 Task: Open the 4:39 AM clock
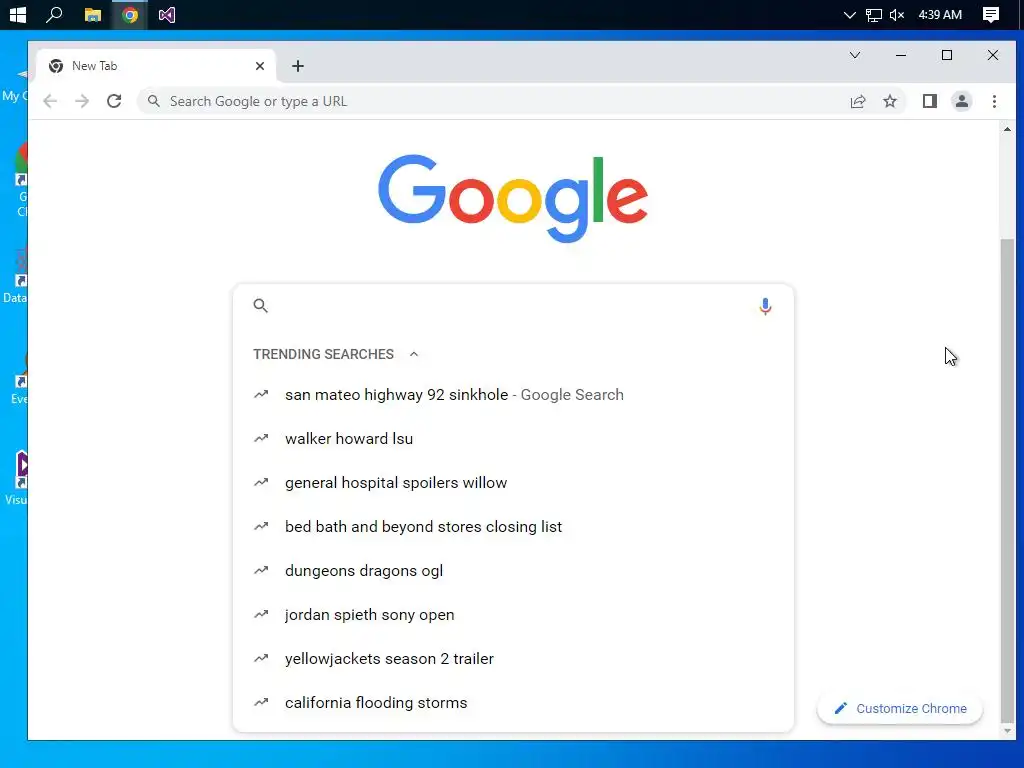click(940, 15)
